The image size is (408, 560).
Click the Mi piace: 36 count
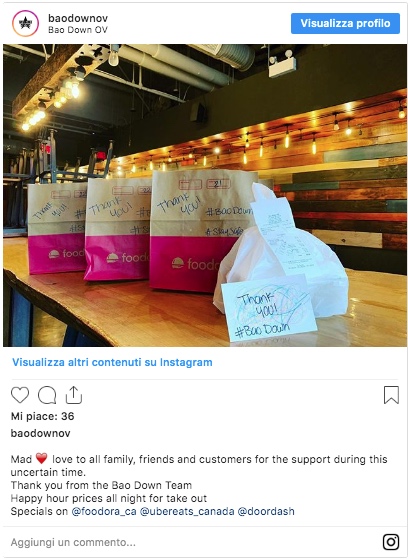[x=43, y=416]
